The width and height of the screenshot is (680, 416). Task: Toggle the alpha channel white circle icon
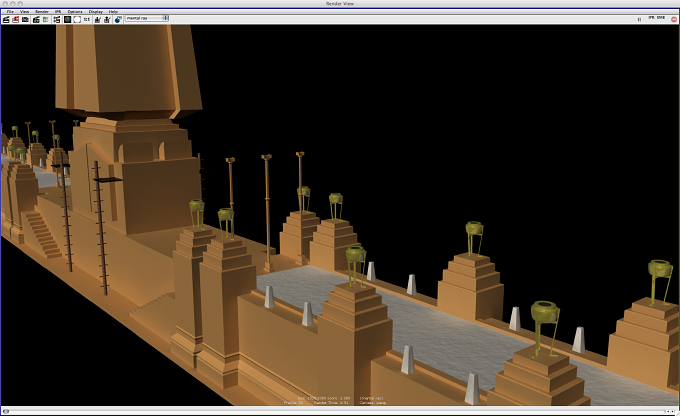tap(77, 20)
